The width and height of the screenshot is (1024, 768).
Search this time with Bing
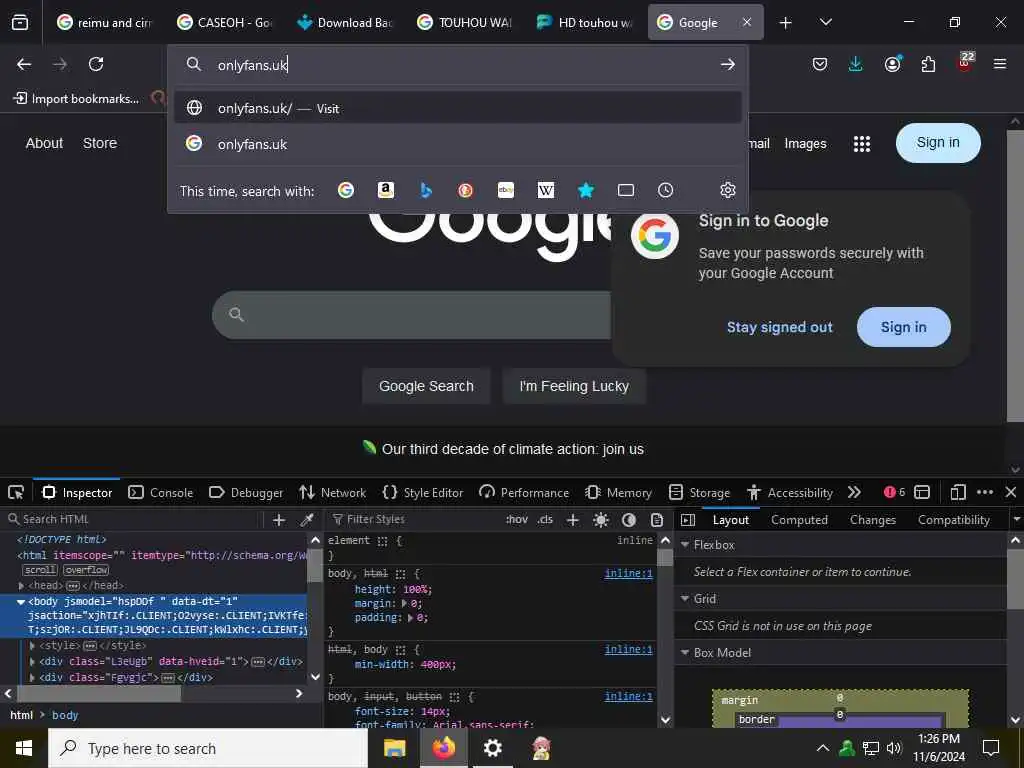pos(426,190)
